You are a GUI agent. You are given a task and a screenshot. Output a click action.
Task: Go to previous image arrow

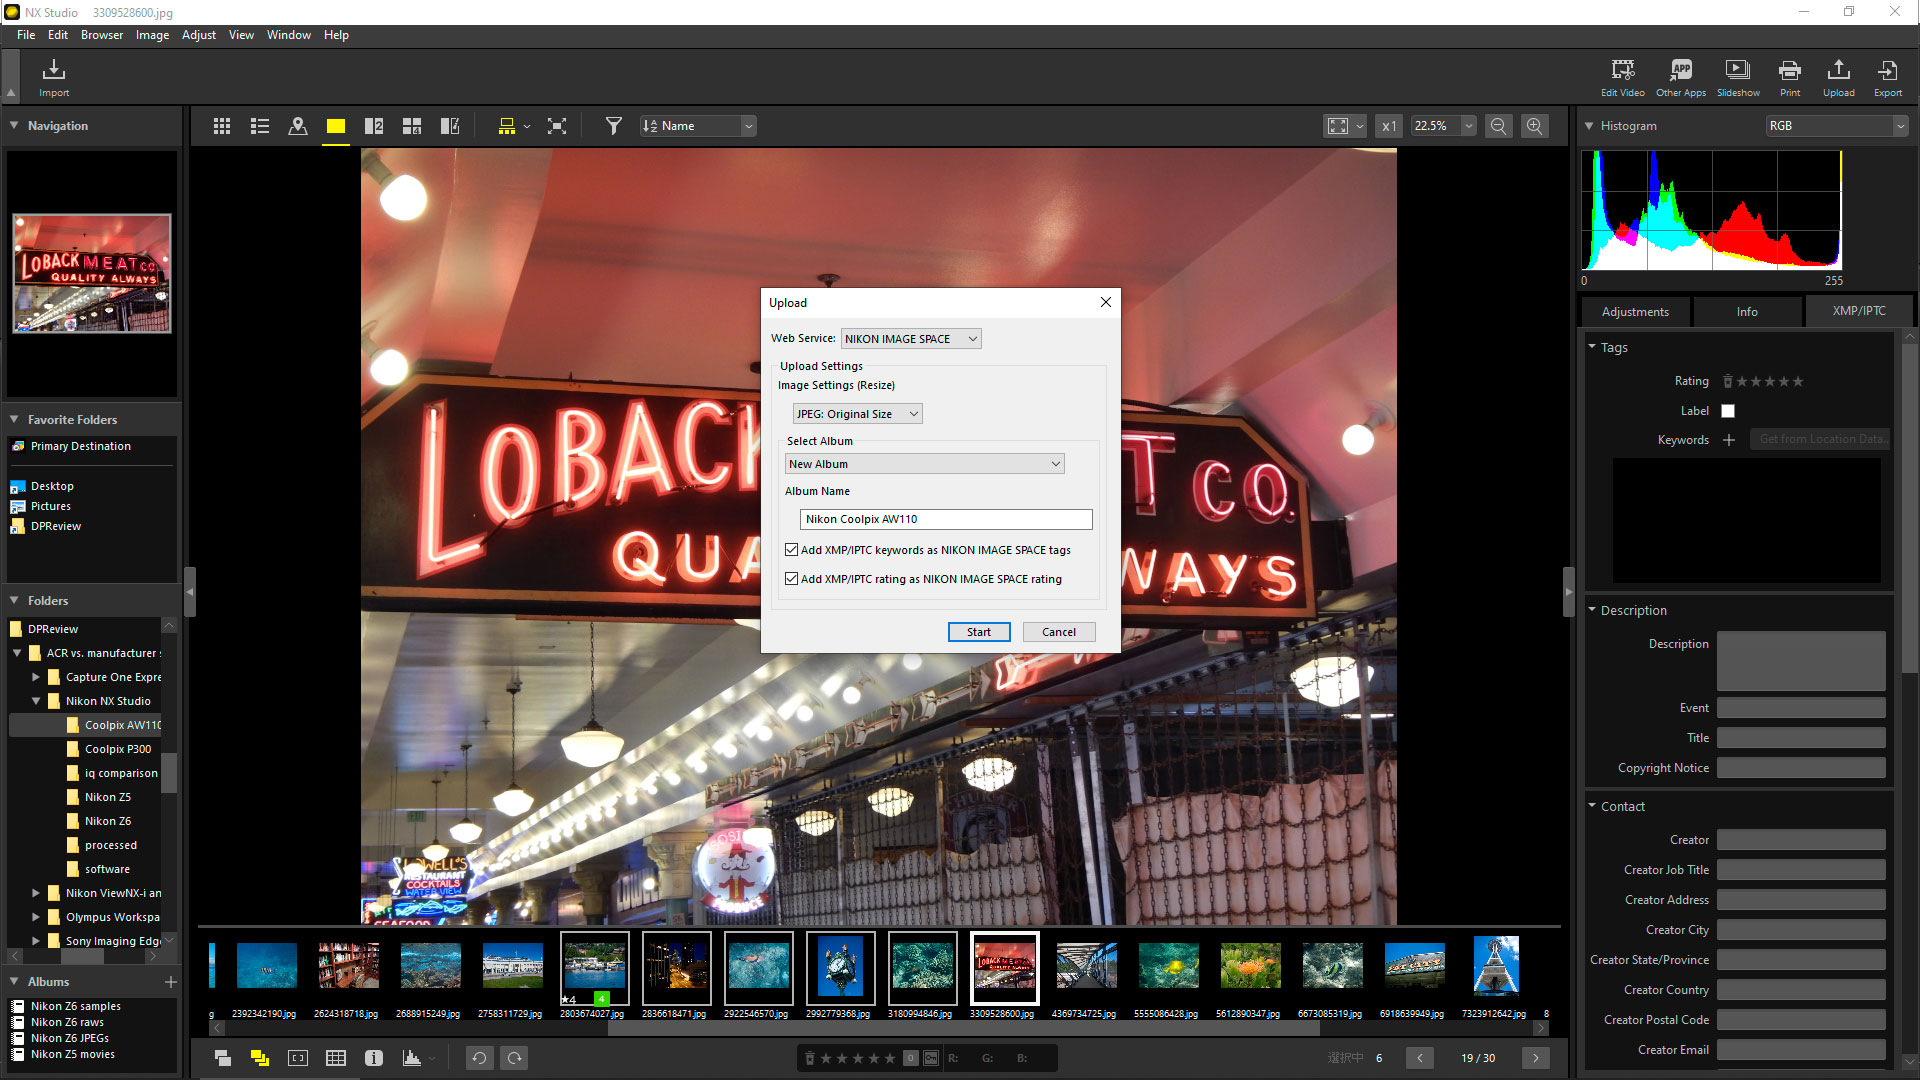[x=1420, y=1058]
